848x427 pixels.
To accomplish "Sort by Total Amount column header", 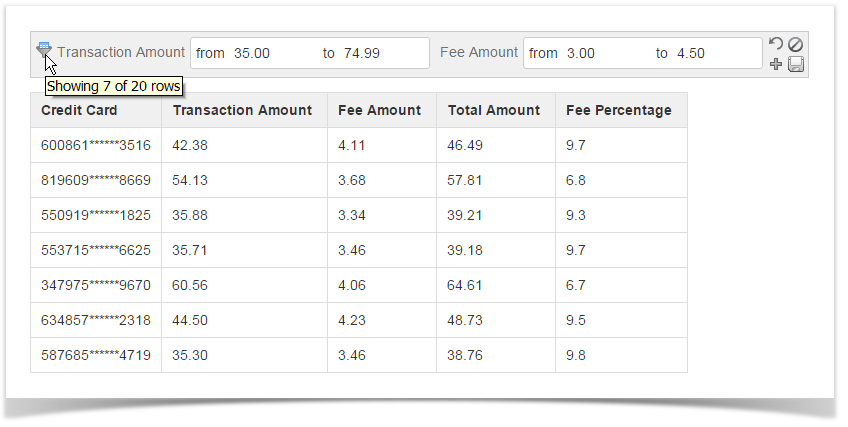I will coord(493,110).
